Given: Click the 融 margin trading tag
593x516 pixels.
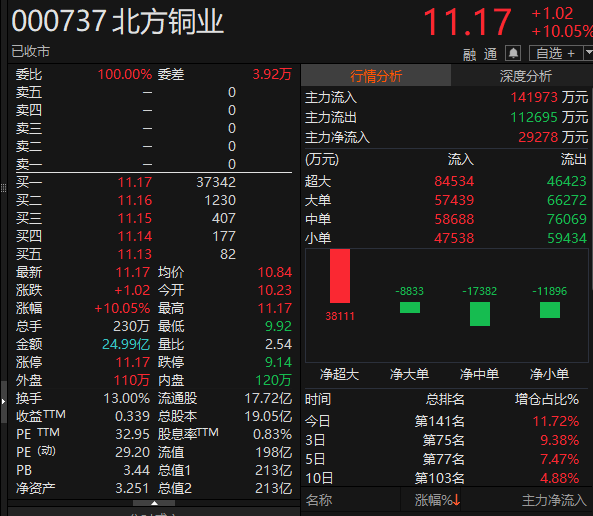Looking at the screenshot, I should tap(469, 54).
